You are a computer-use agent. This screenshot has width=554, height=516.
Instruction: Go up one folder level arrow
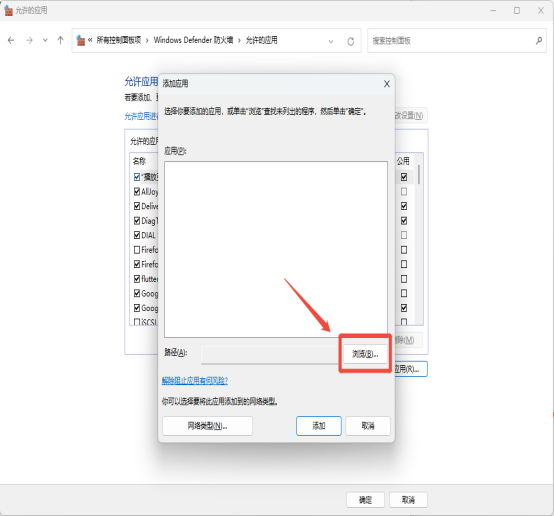(x=60, y=40)
